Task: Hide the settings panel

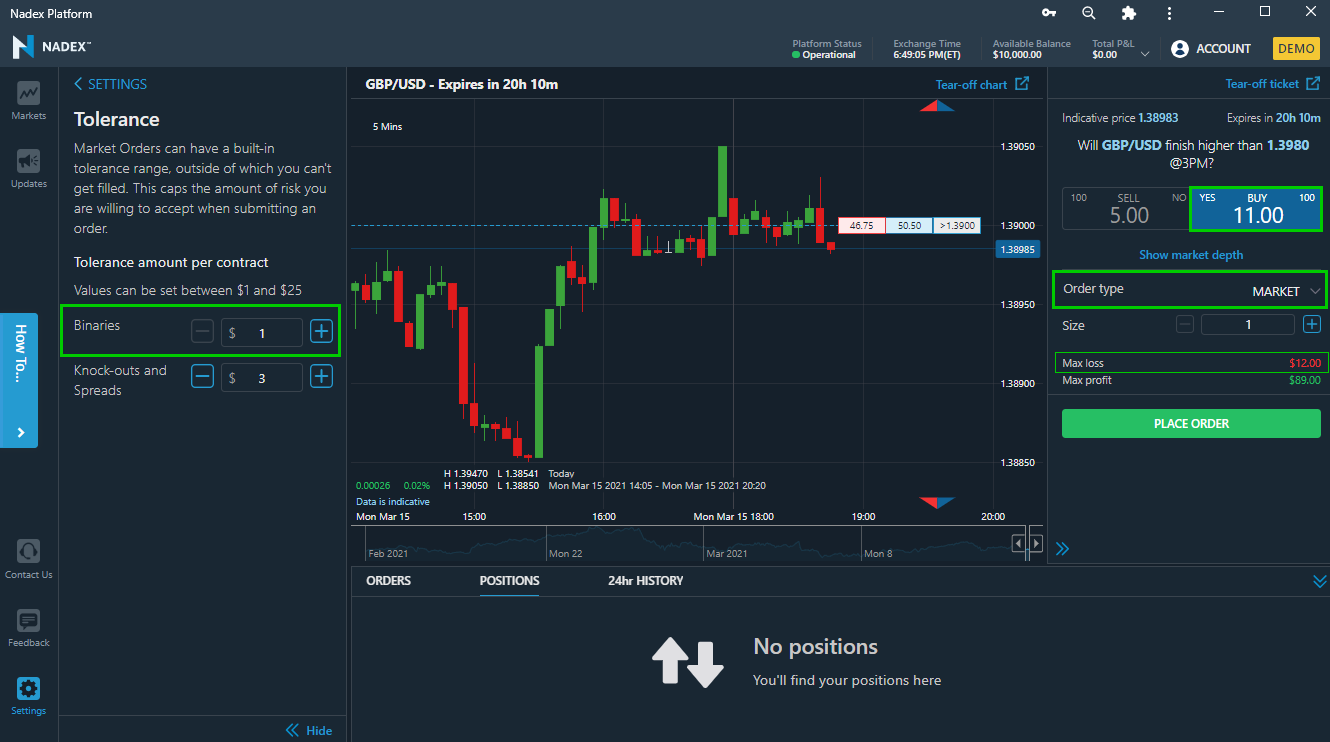Action: (309, 730)
